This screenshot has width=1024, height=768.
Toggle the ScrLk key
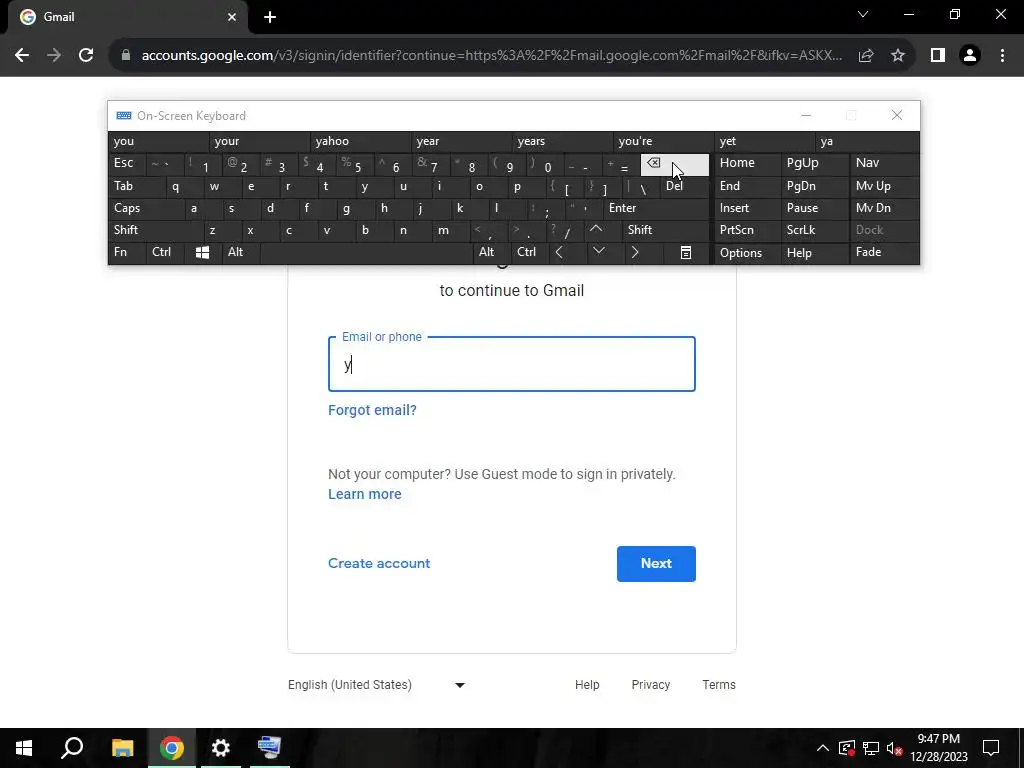813,230
